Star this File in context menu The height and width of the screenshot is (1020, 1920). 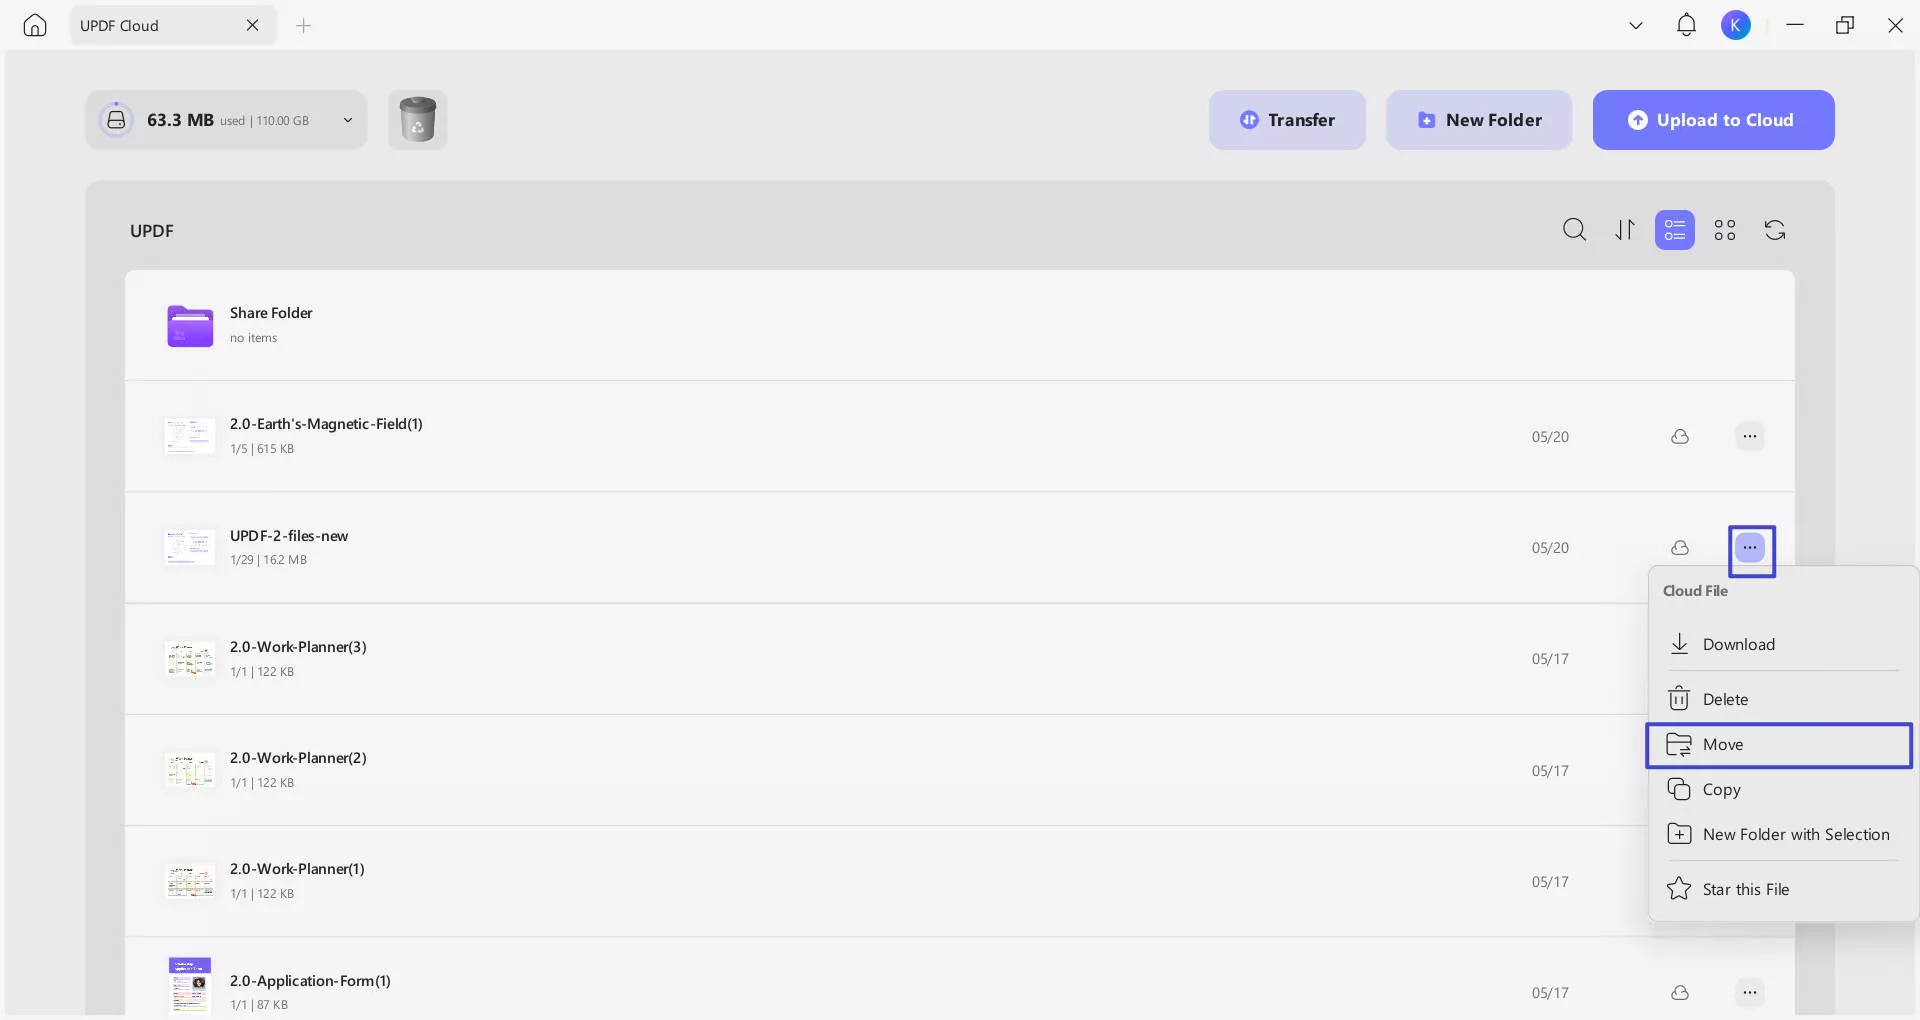[x=1745, y=889]
